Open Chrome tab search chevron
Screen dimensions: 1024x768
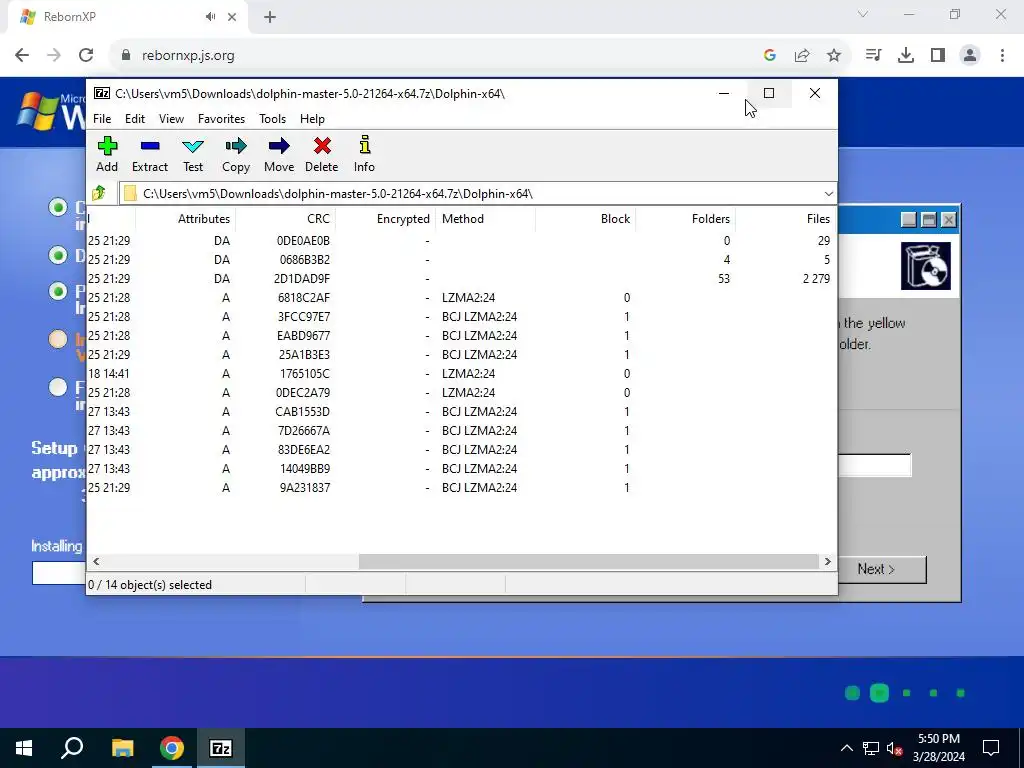863,14
